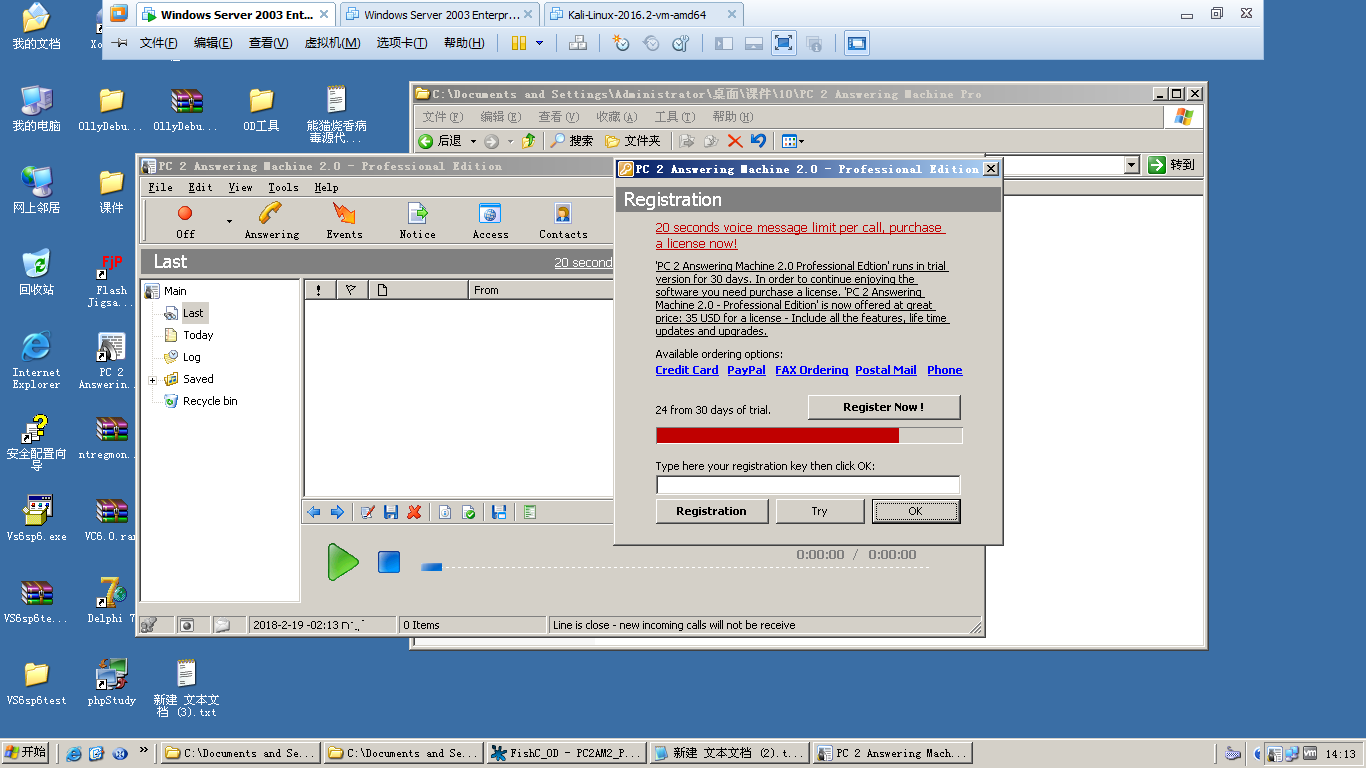
Task: Open the Tools menu of PC 2 Answering Machine
Action: [283, 187]
